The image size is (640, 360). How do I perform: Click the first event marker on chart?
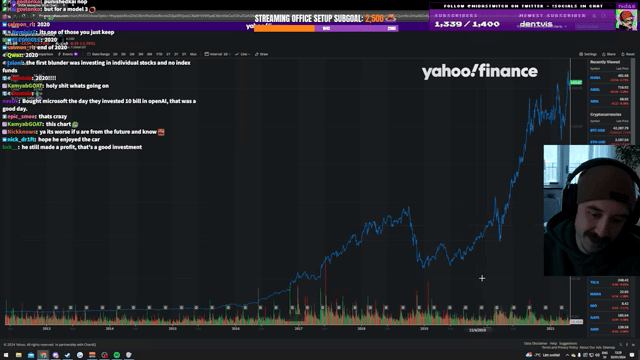(40, 307)
